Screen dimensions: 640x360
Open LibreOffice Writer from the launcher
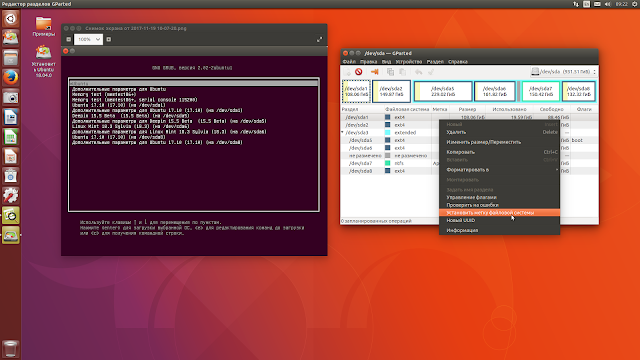11,117
